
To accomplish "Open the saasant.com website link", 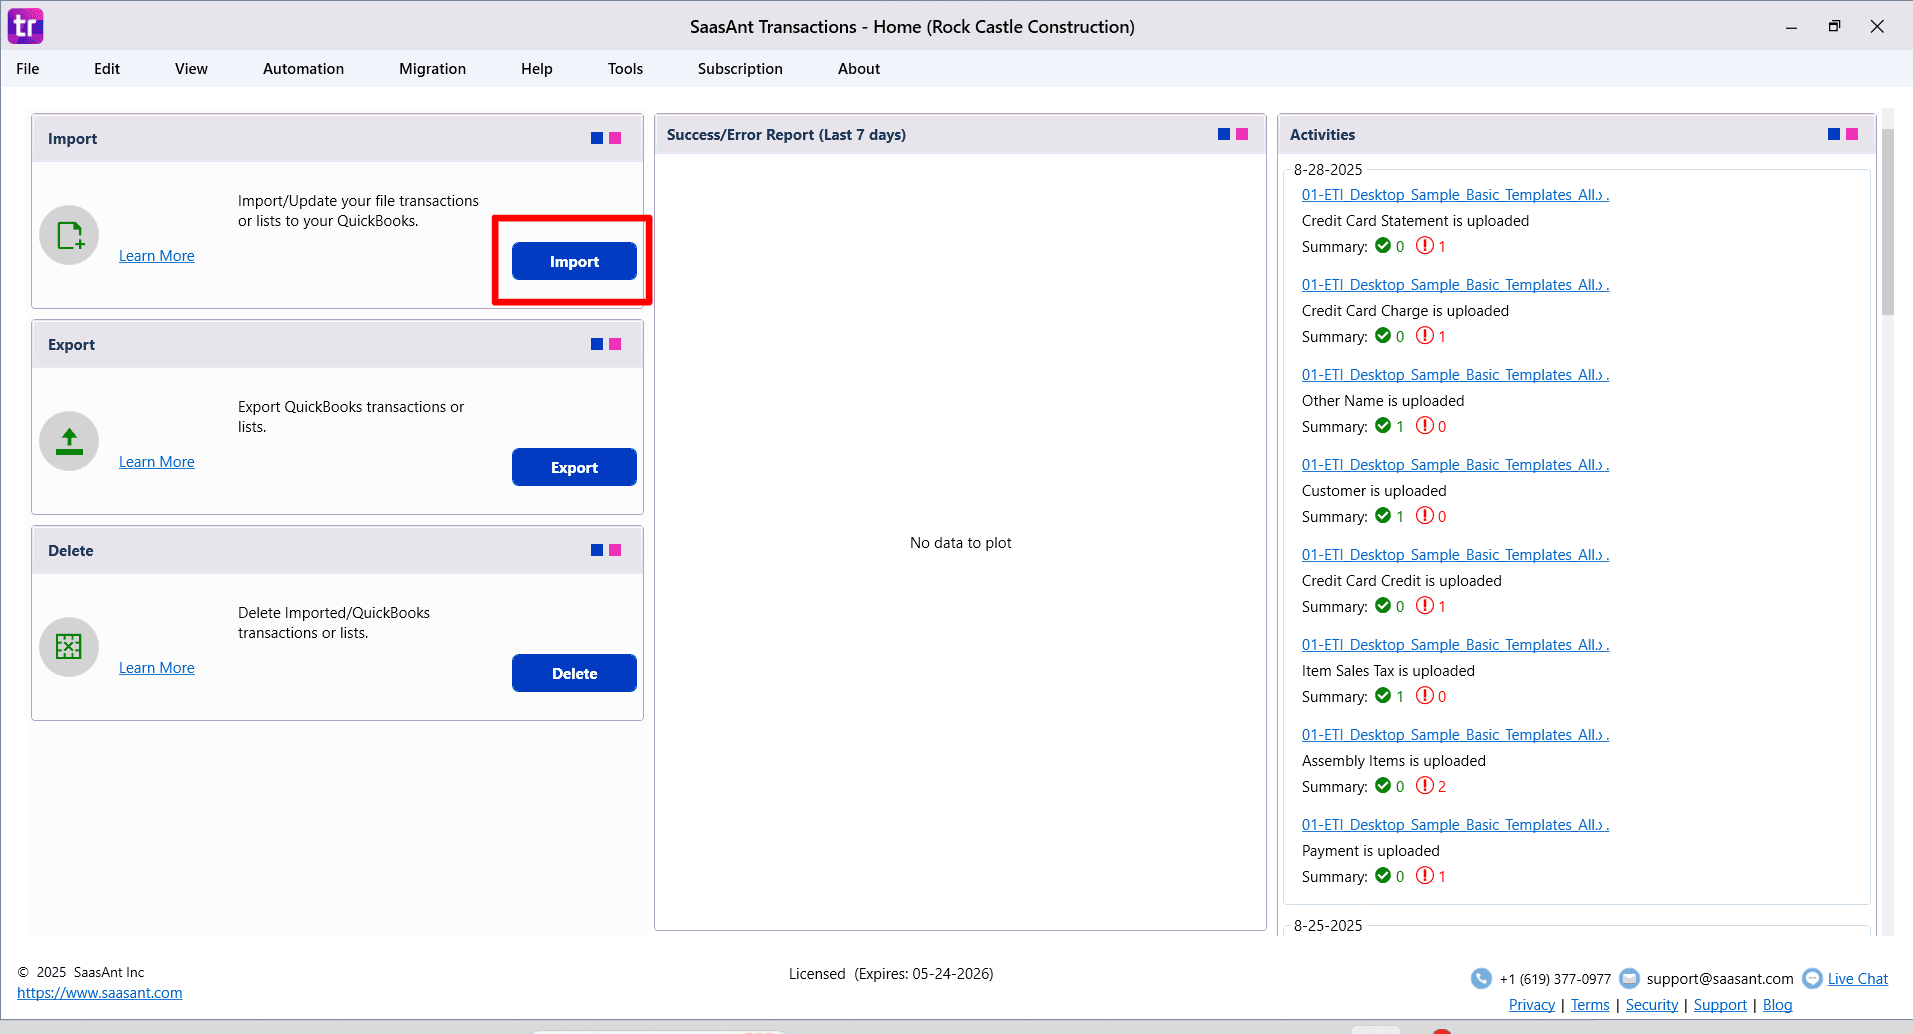I will point(100,993).
